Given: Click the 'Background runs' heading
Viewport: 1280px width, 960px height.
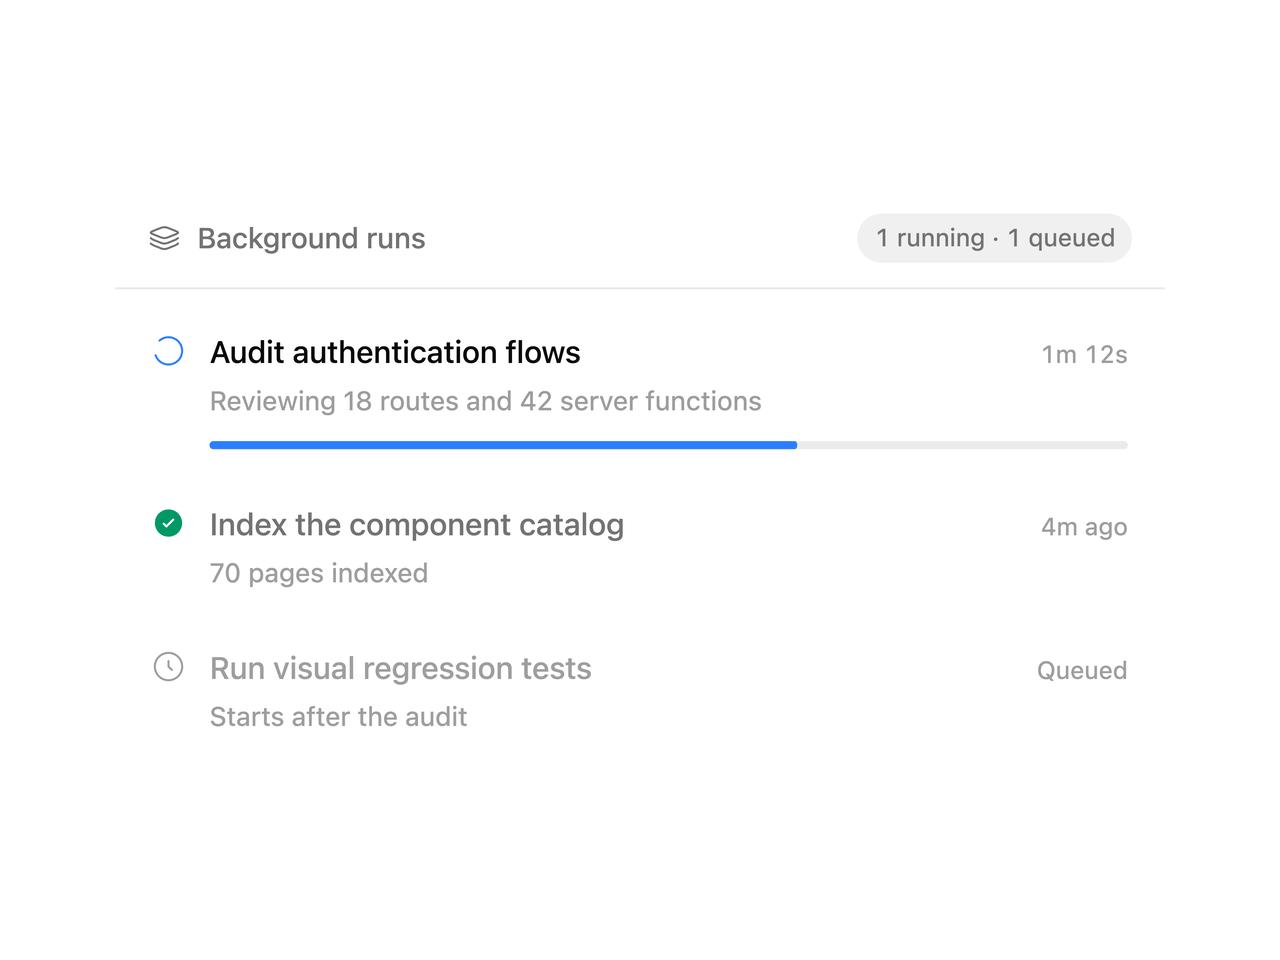Looking at the screenshot, I should 311,238.
